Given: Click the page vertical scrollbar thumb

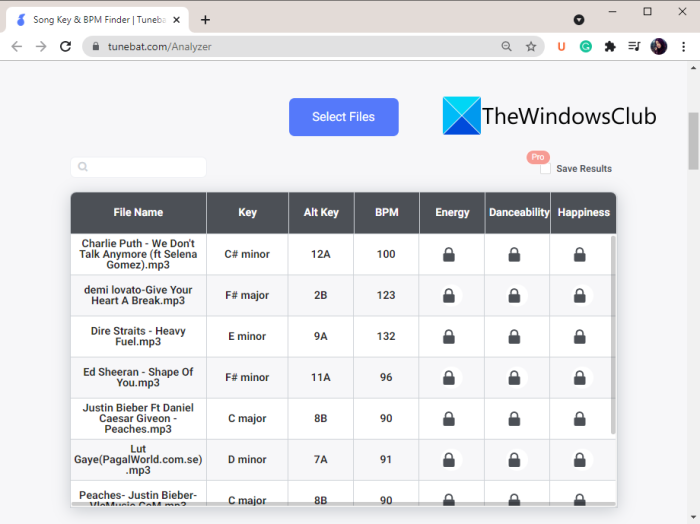Looking at the screenshot, I should pos(693,141).
